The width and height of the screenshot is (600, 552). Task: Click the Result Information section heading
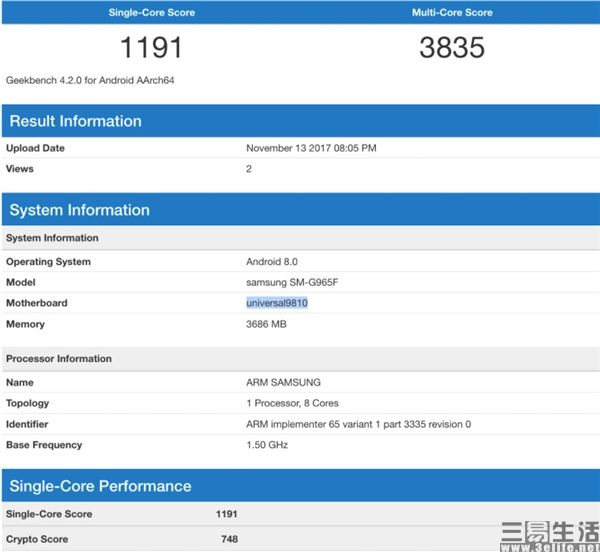pos(75,121)
